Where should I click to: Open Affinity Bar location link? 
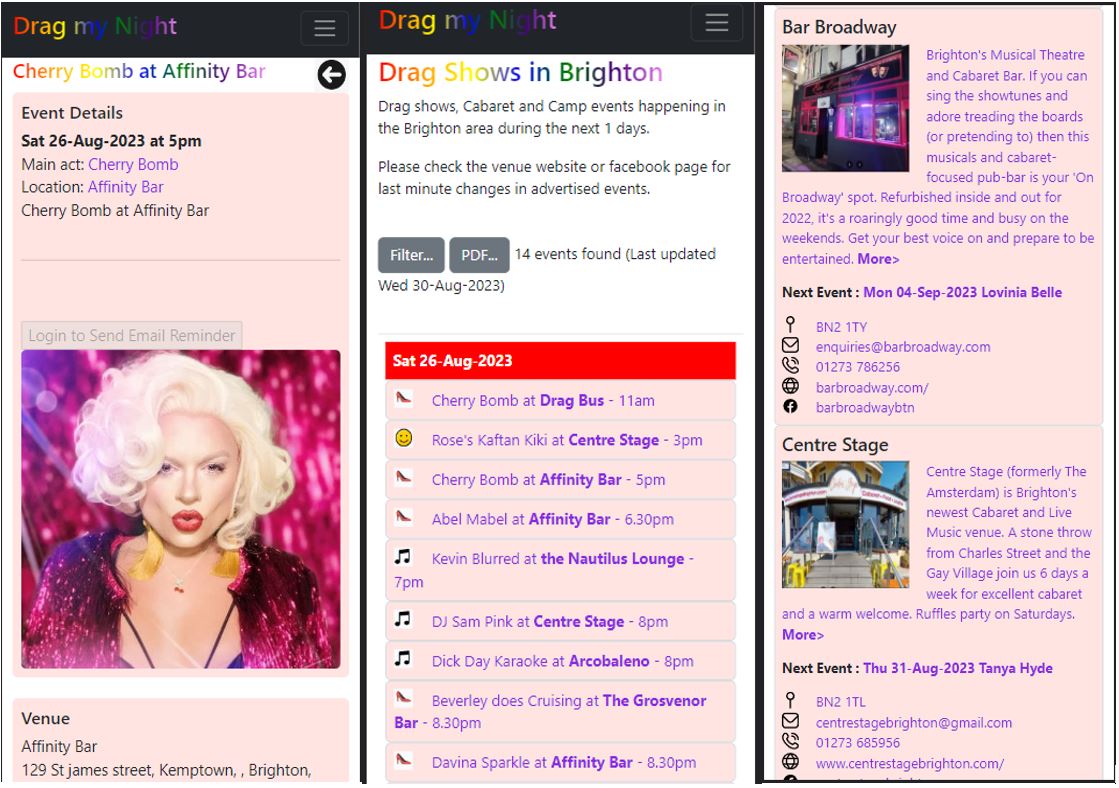pyautogui.click(x=125, y=187)
